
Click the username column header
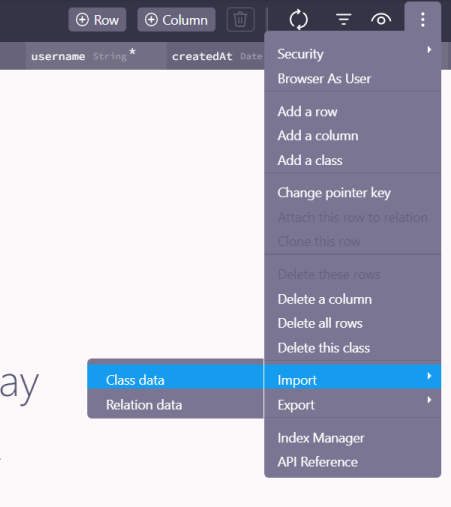(x=96, y=56)
